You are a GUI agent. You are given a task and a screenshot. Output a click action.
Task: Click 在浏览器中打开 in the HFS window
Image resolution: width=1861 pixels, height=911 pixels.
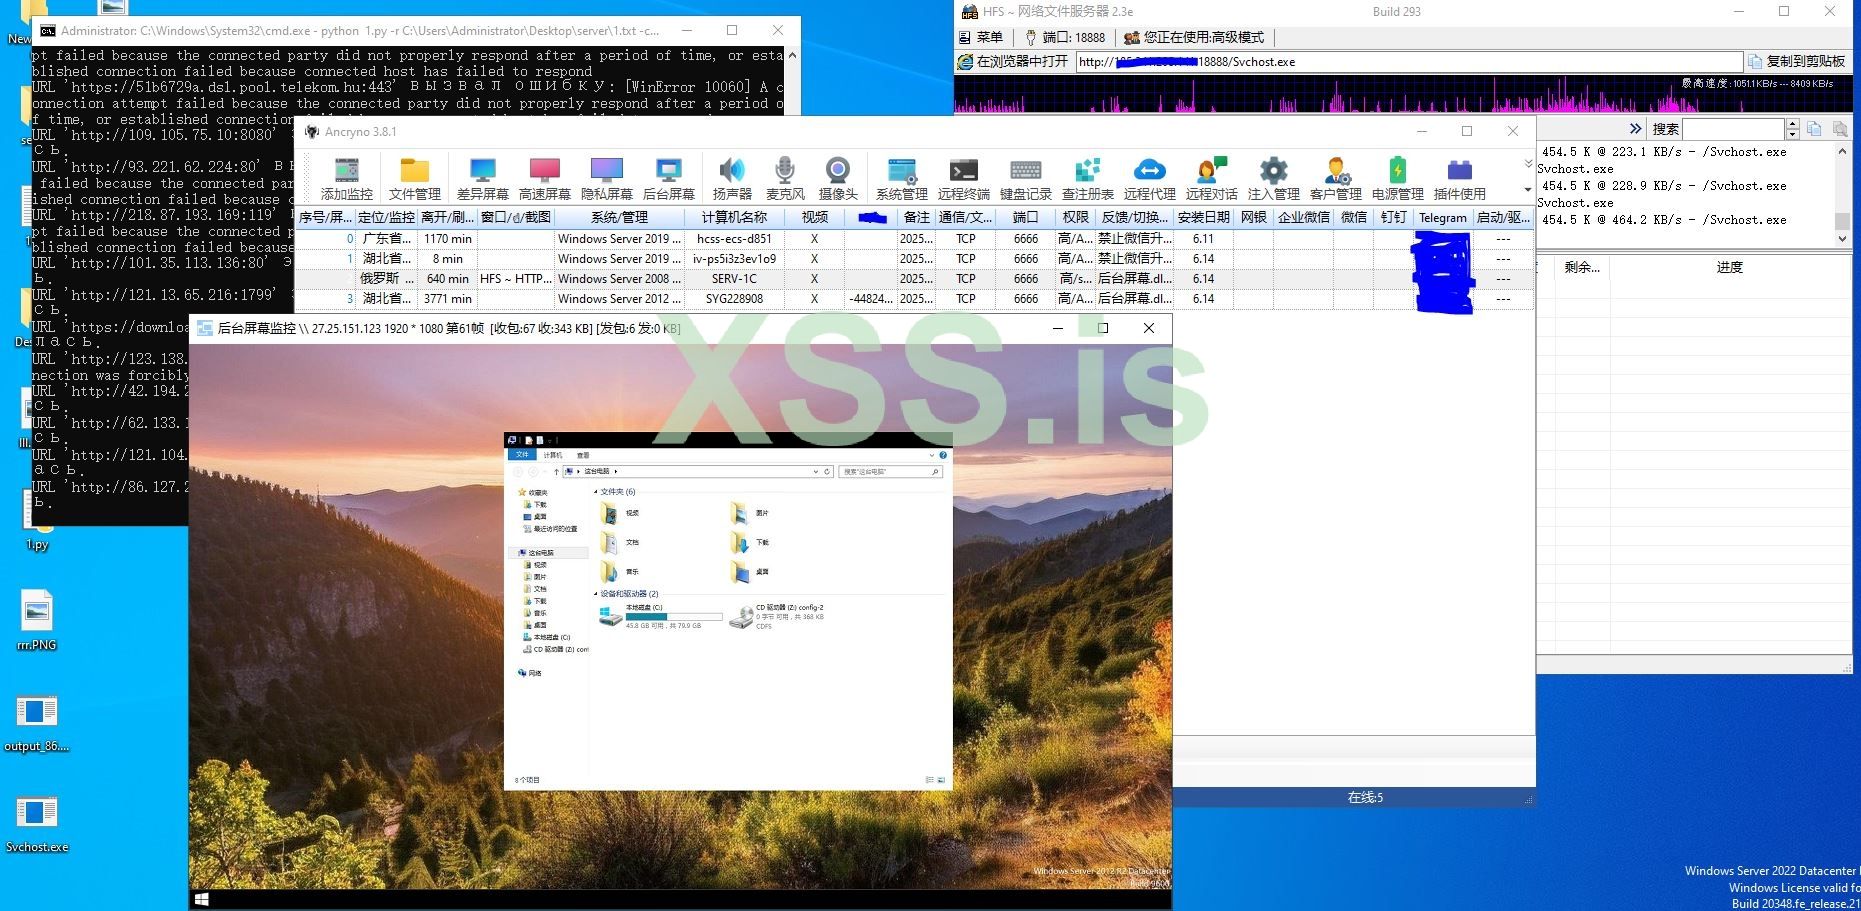[1013, 61]
